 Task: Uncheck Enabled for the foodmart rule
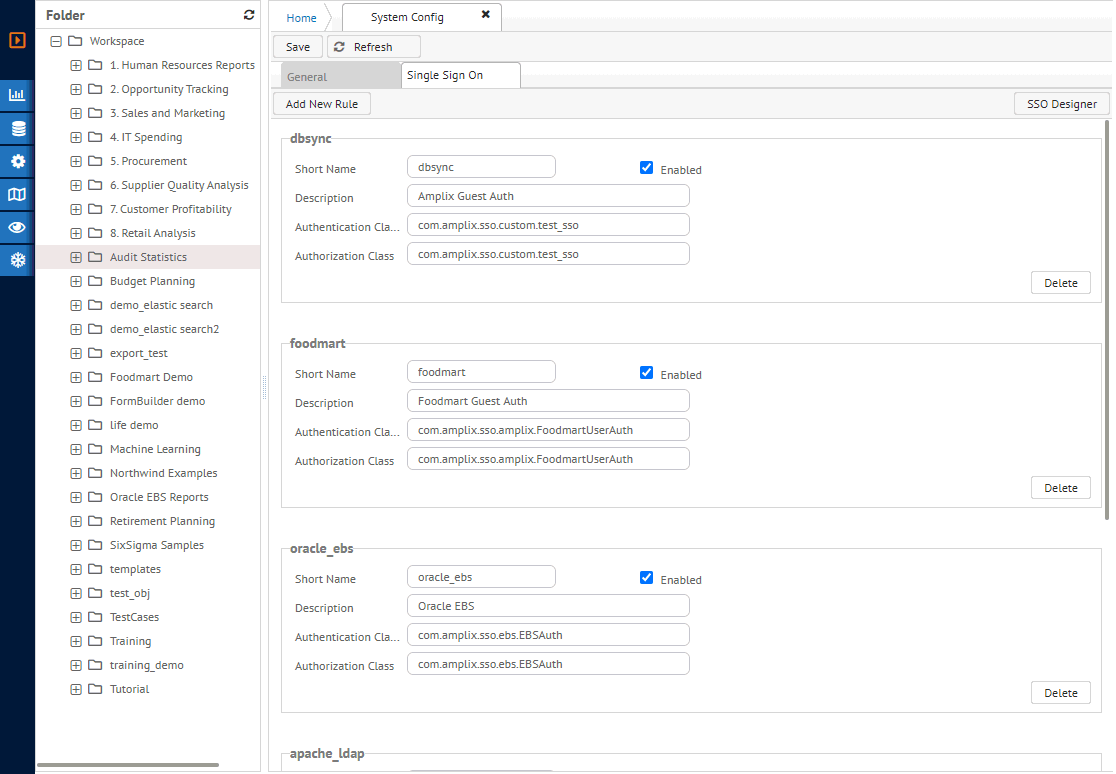point(646,373)
